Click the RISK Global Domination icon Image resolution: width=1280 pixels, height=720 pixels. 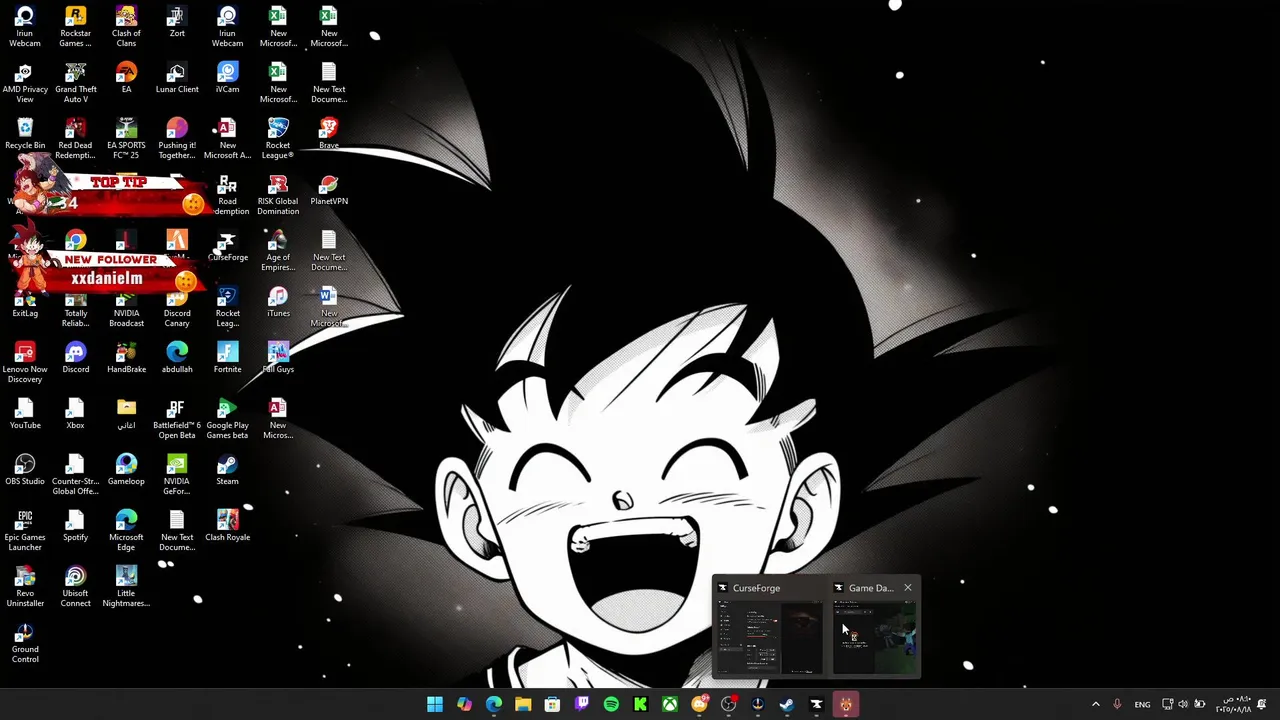tap(278, 195)
